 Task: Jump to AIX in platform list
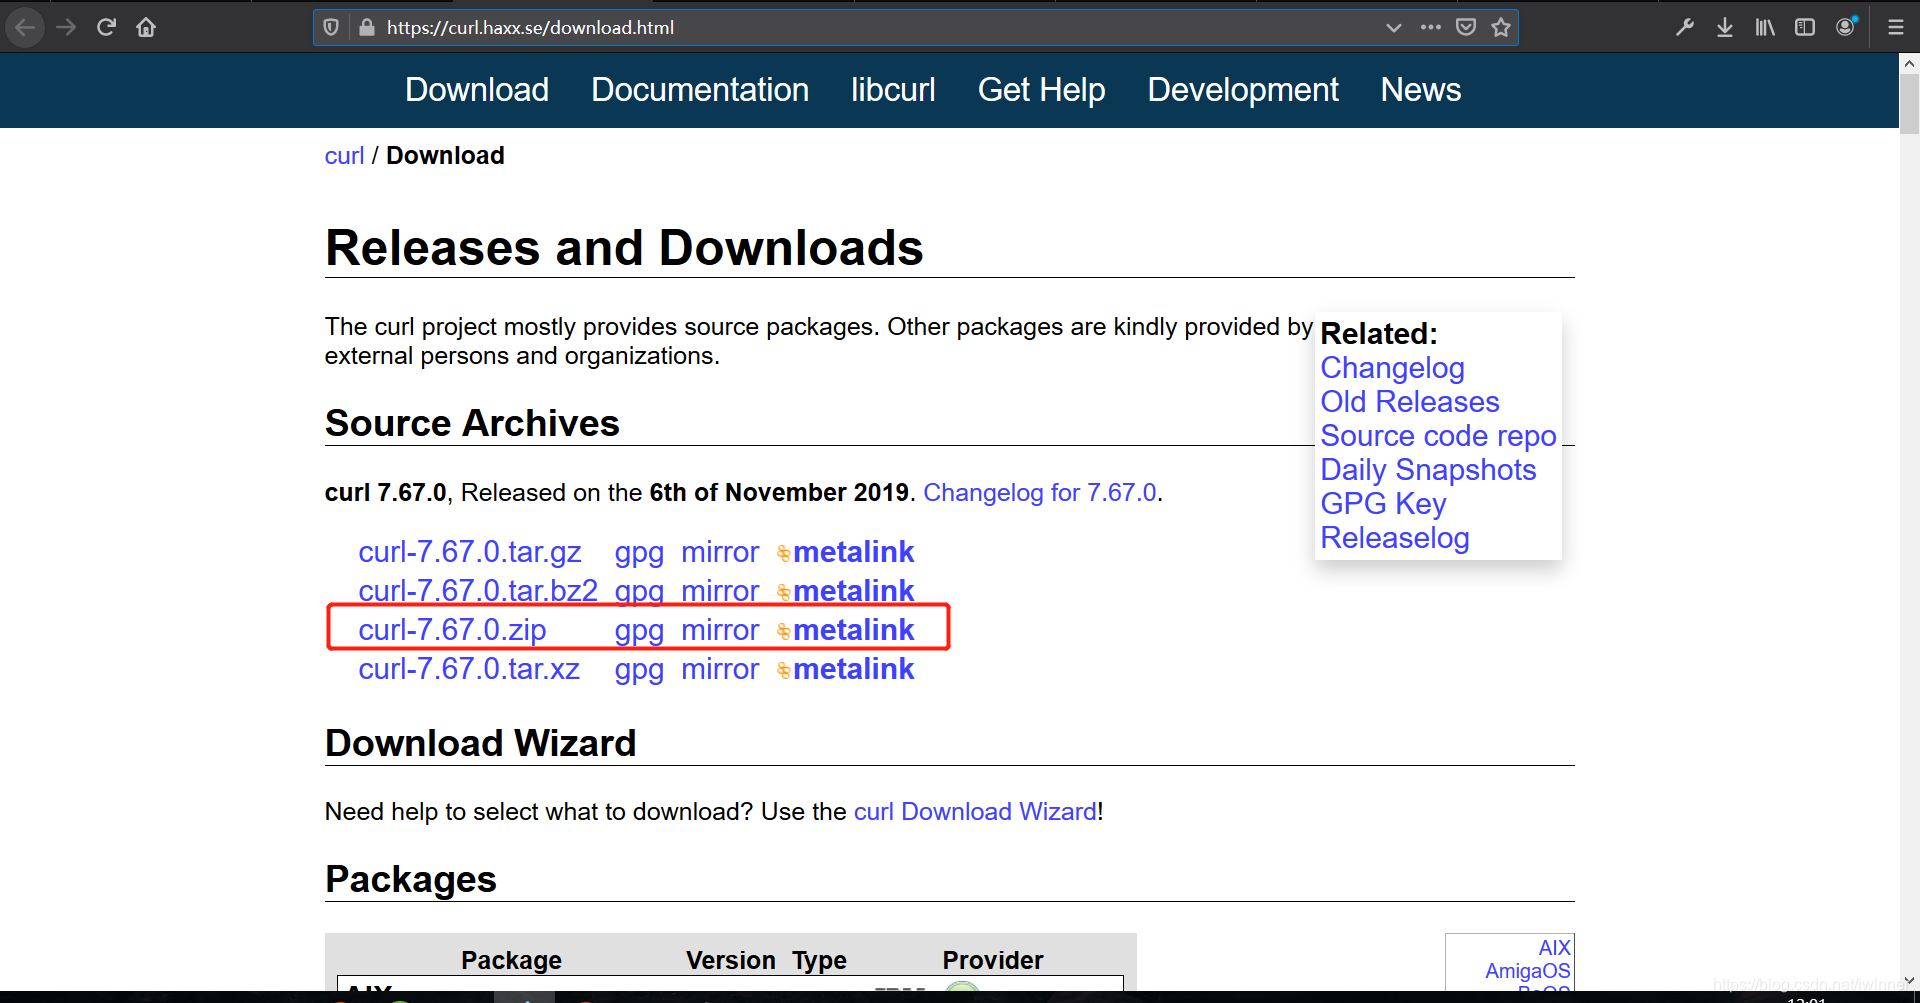pyautogui.click(x=1554, y=948)
